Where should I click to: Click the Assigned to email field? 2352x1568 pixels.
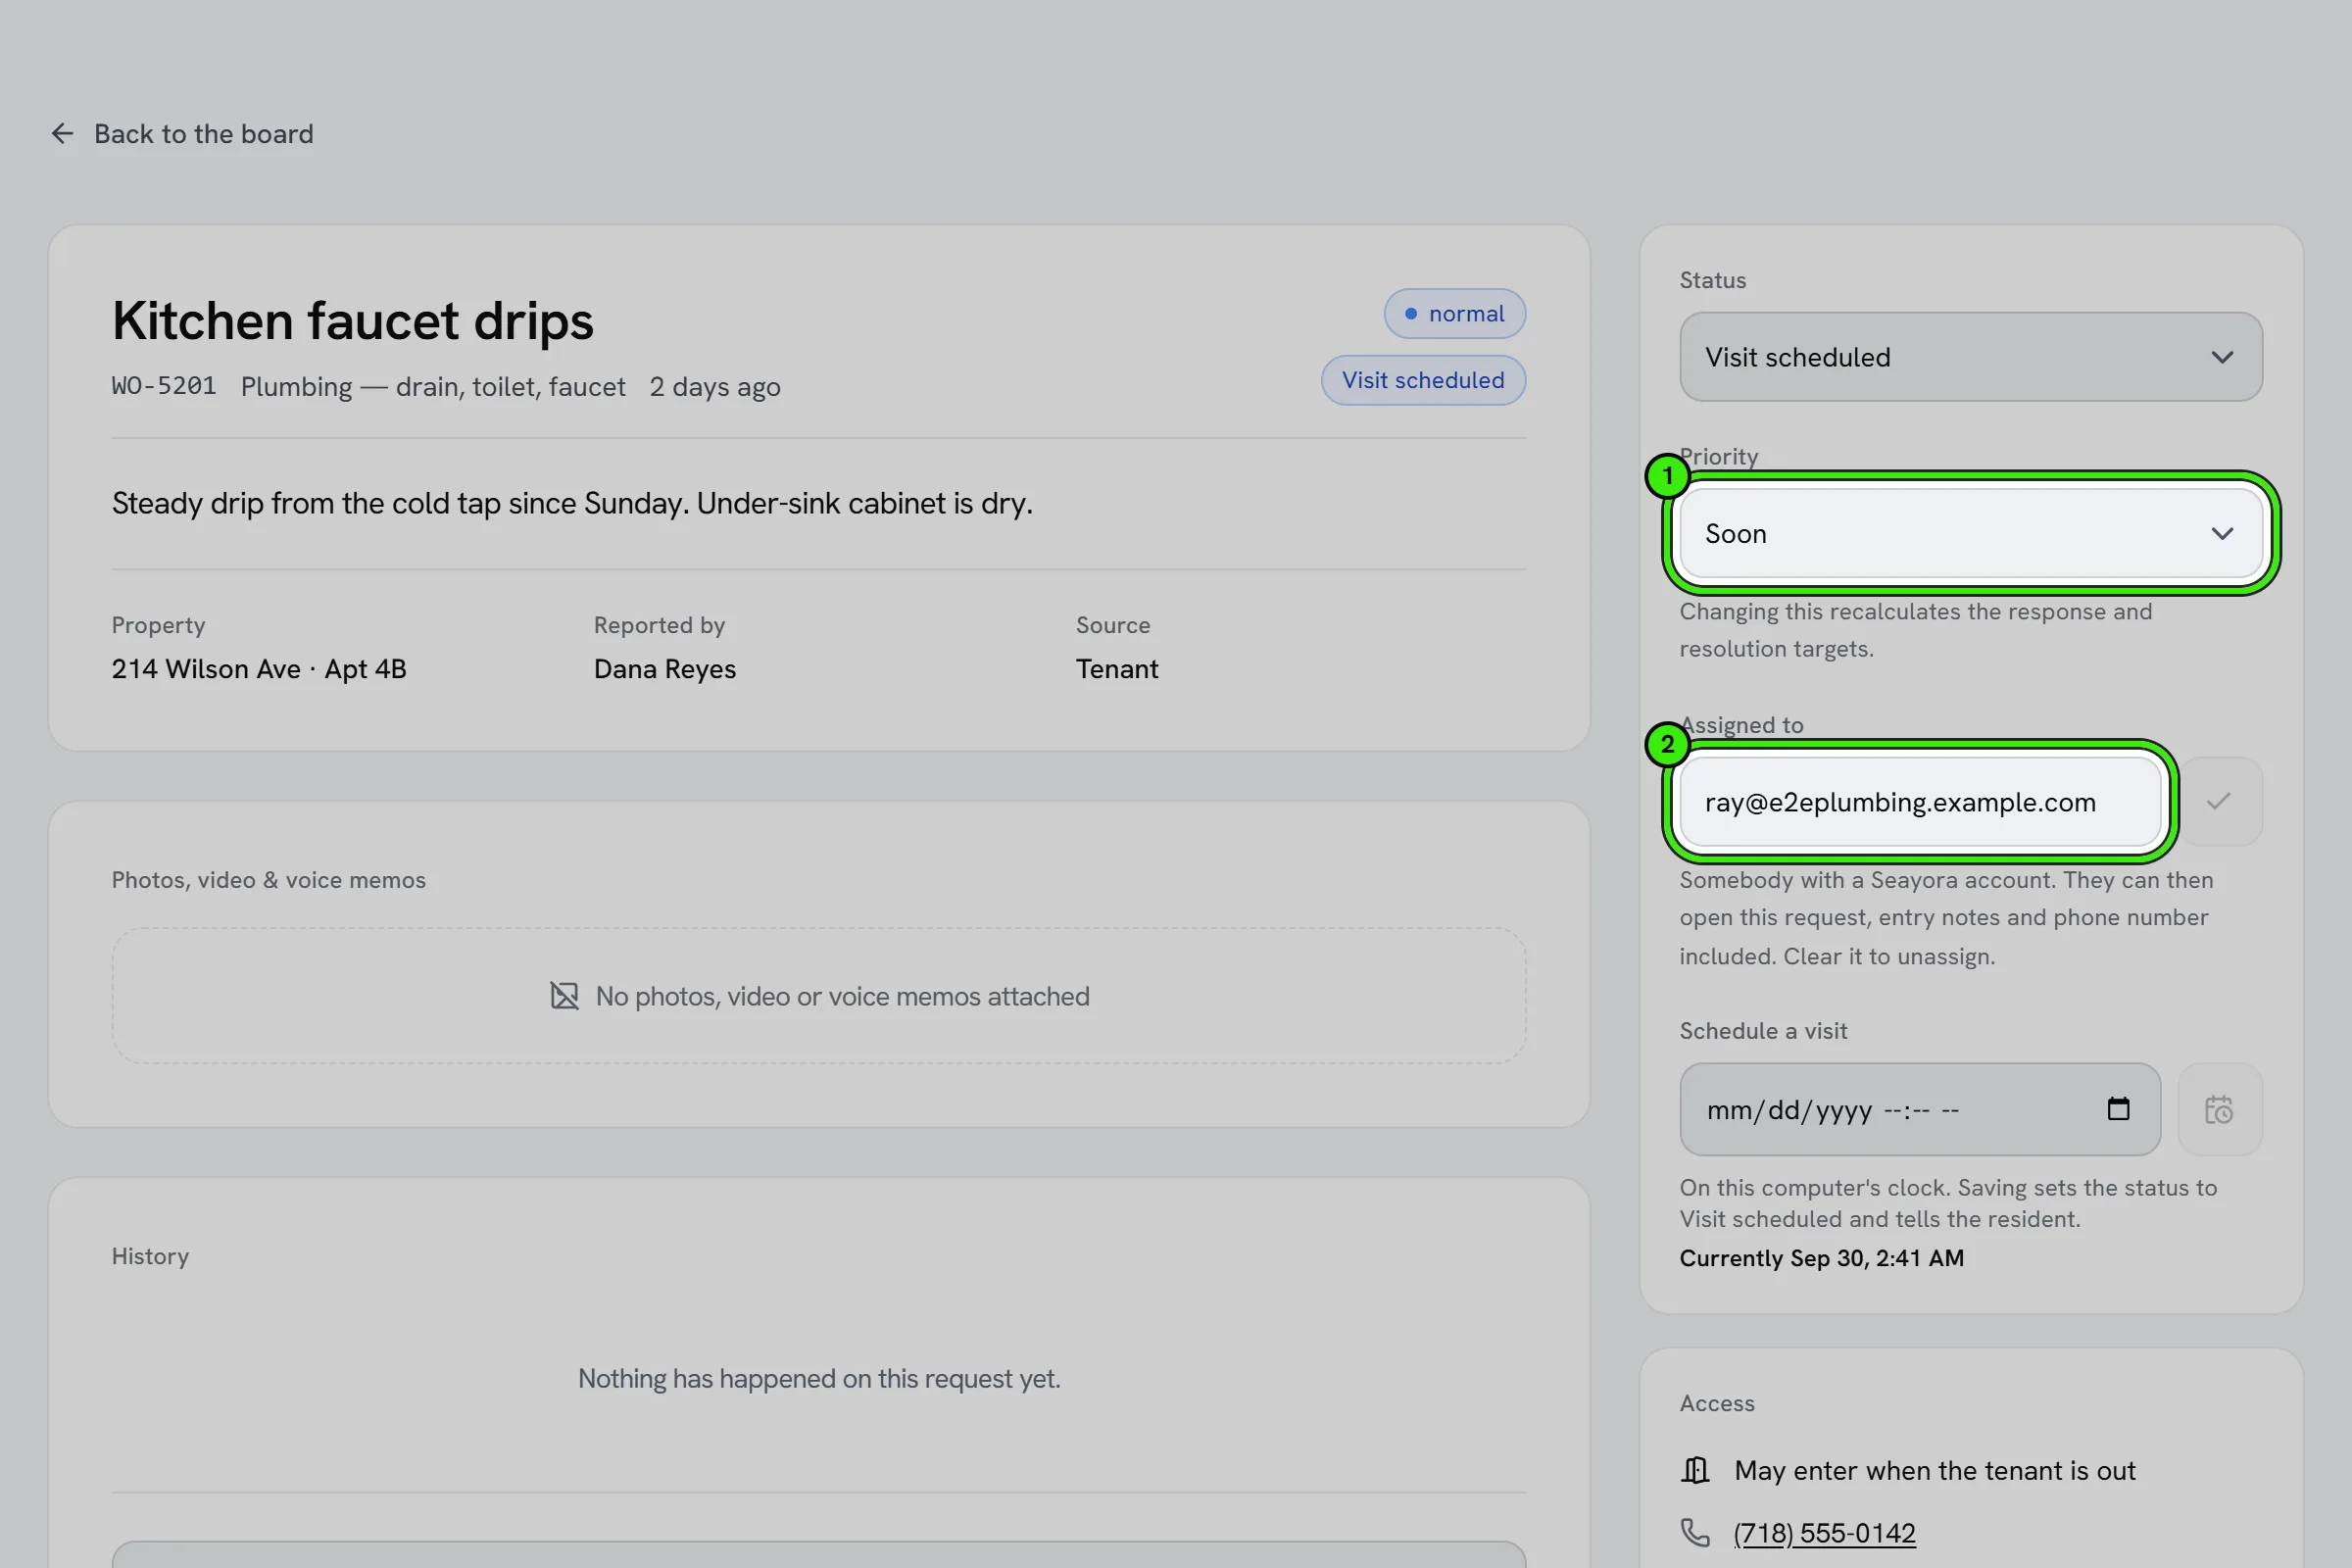pos(1920,802)
